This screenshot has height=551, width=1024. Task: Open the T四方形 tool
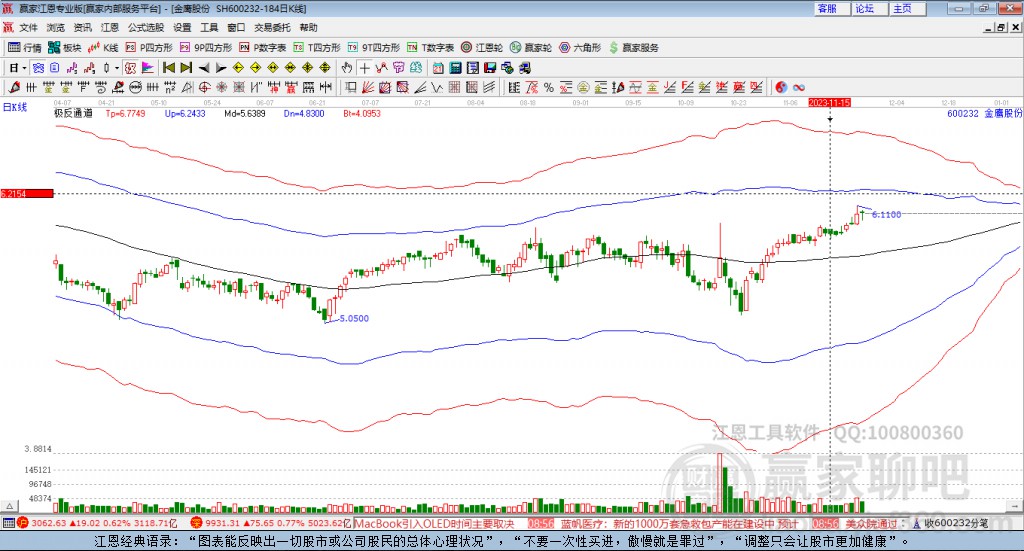pos(317,48)
